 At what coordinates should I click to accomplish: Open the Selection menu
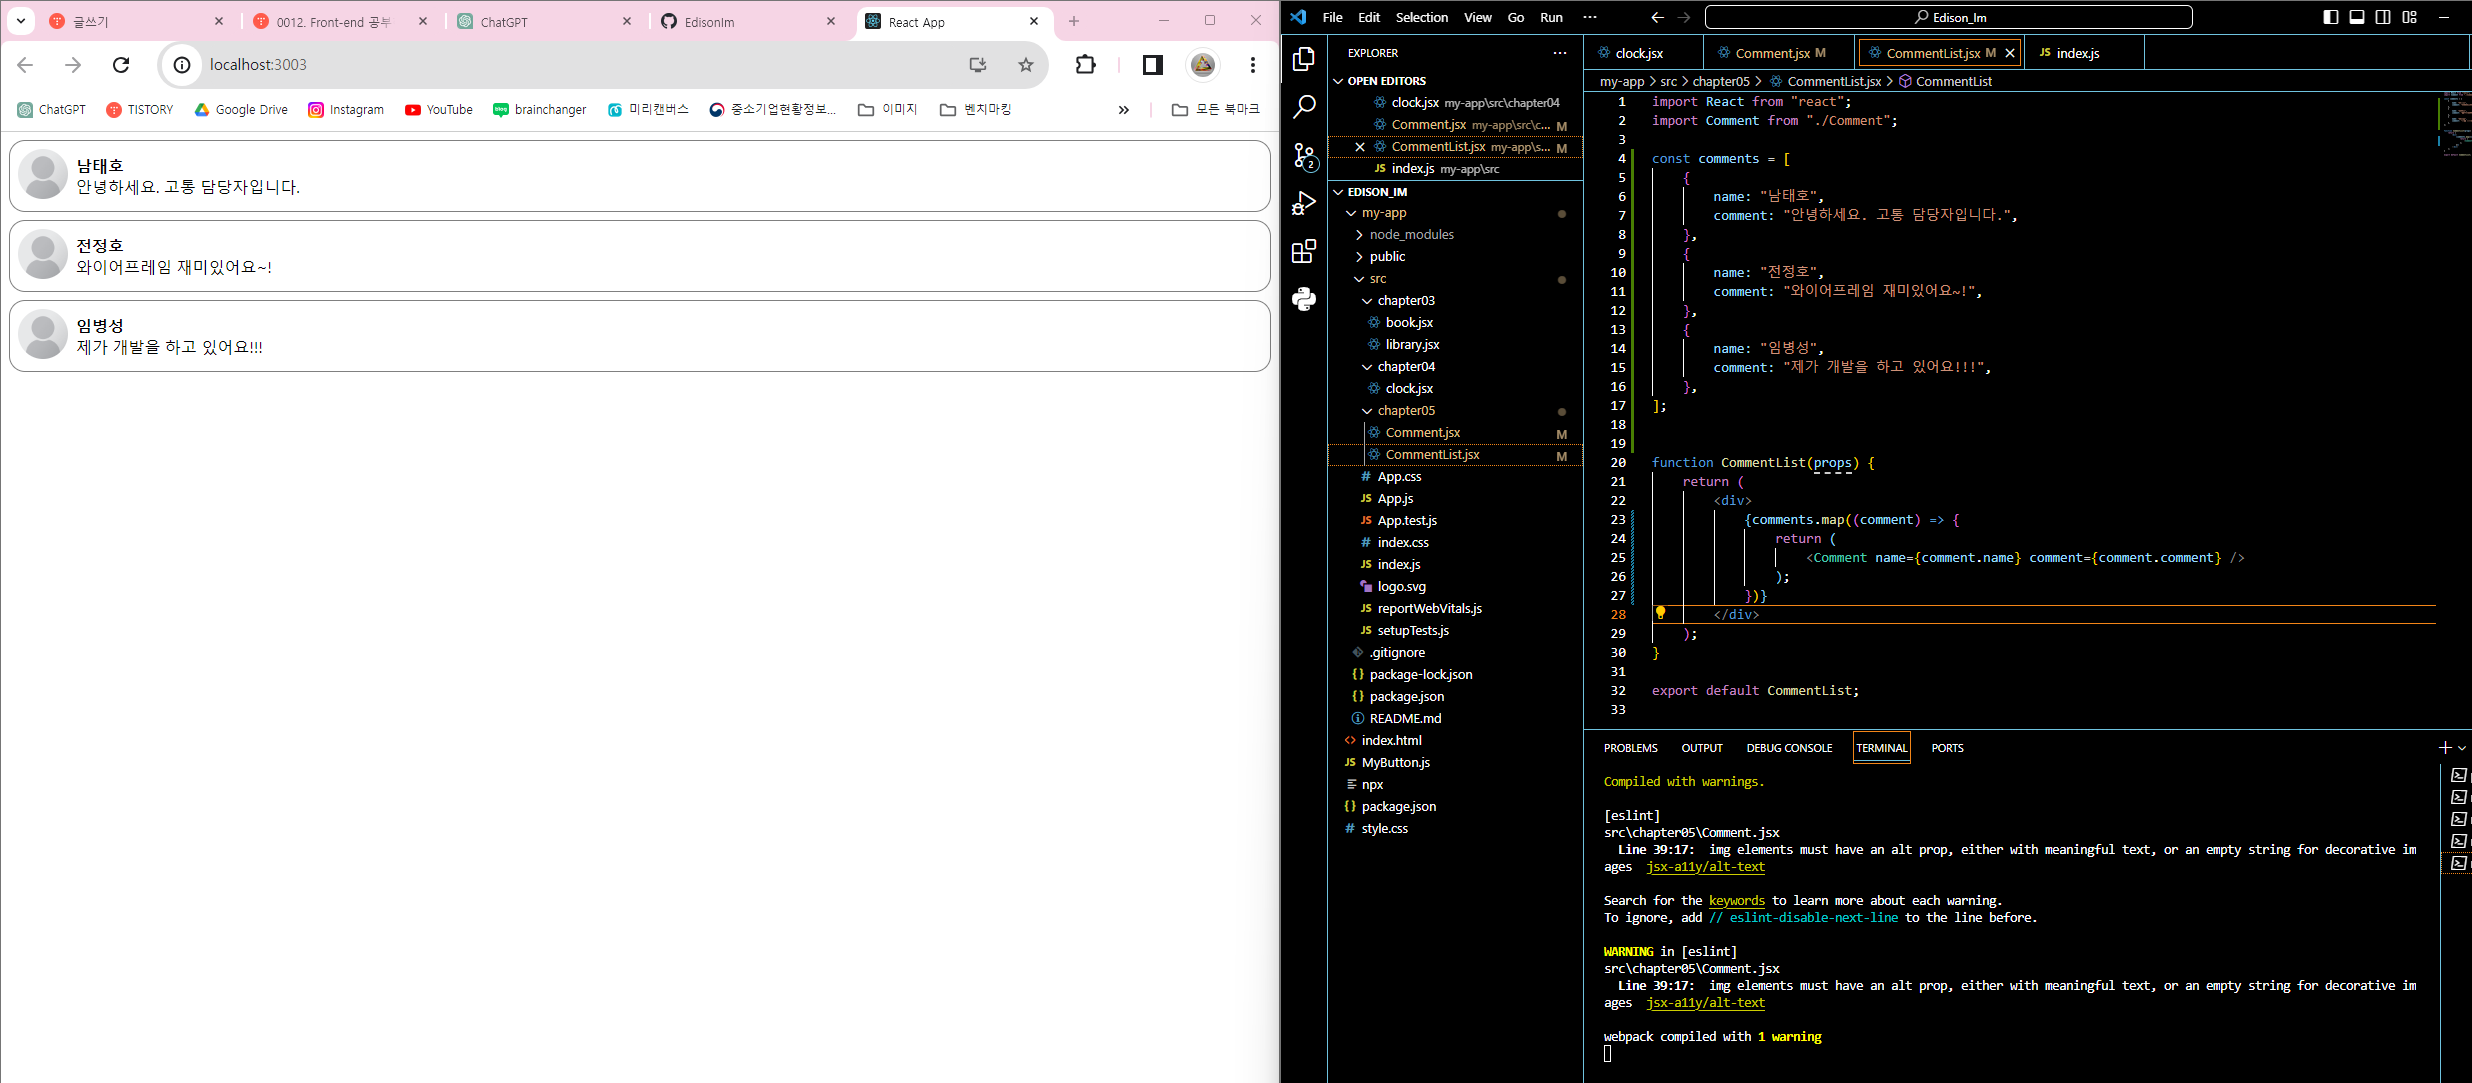coord(1421,17)
